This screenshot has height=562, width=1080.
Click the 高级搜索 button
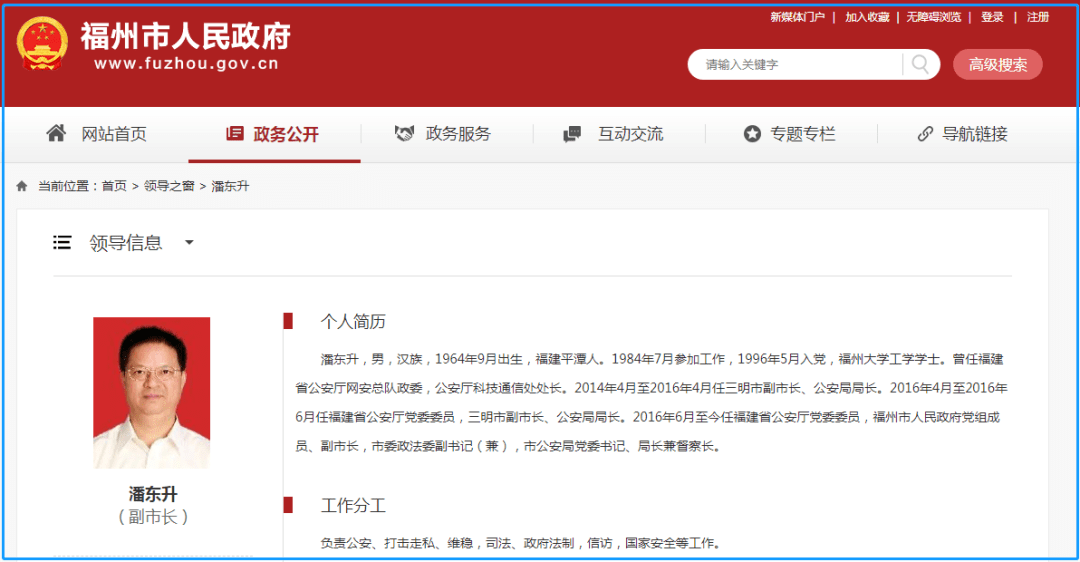pos(997,65)
